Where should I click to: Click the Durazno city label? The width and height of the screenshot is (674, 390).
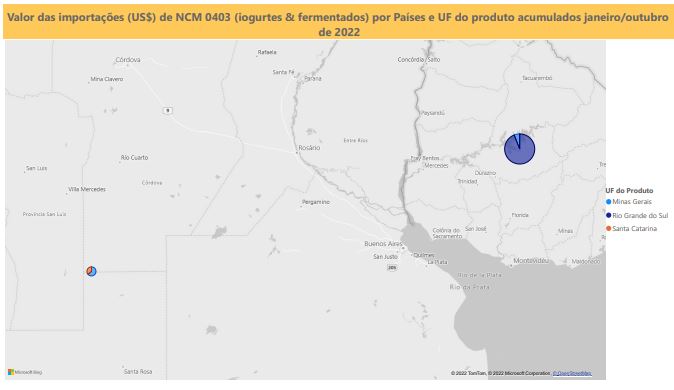[x=485, y=173]
